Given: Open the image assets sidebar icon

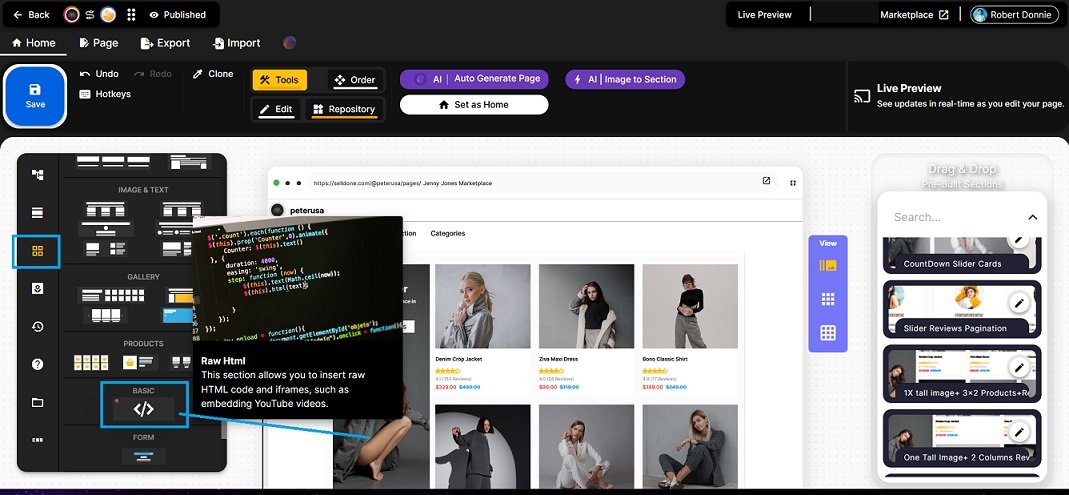Looking at the screenshot, I should point(37,288).
